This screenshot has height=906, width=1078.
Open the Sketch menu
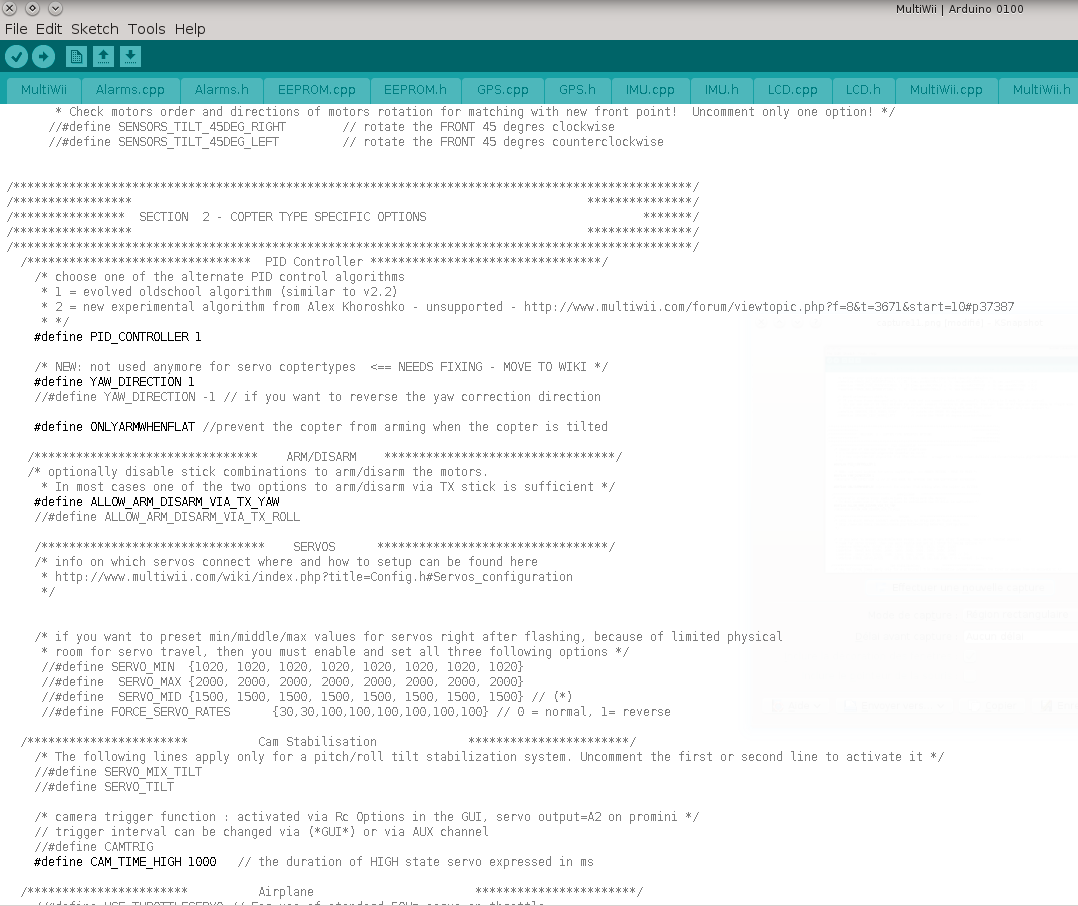(x=94, y=29)
